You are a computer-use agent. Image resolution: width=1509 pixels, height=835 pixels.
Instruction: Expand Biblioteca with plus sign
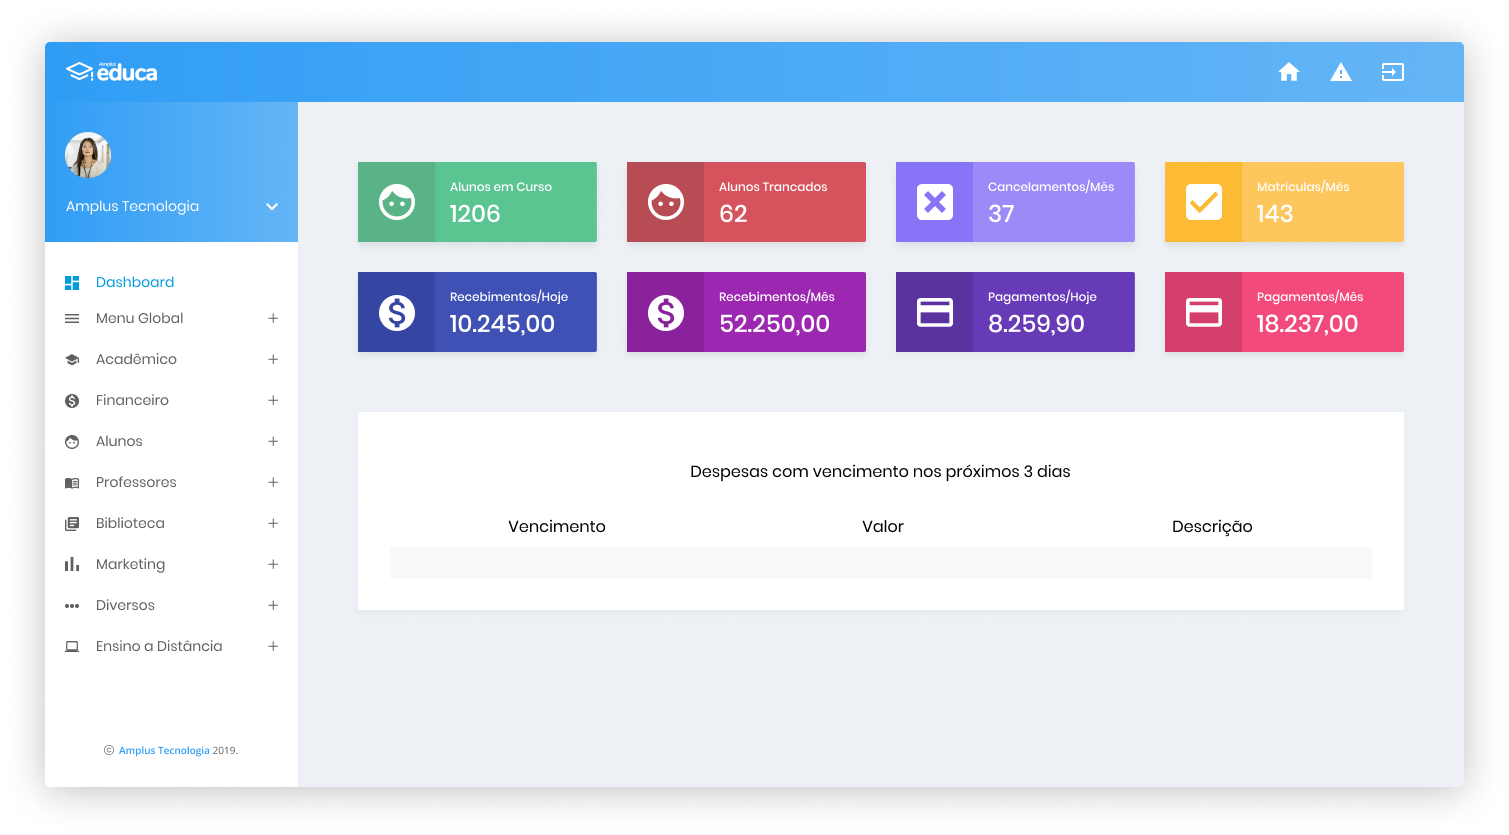pyautogui.click(x=273, y=523)
